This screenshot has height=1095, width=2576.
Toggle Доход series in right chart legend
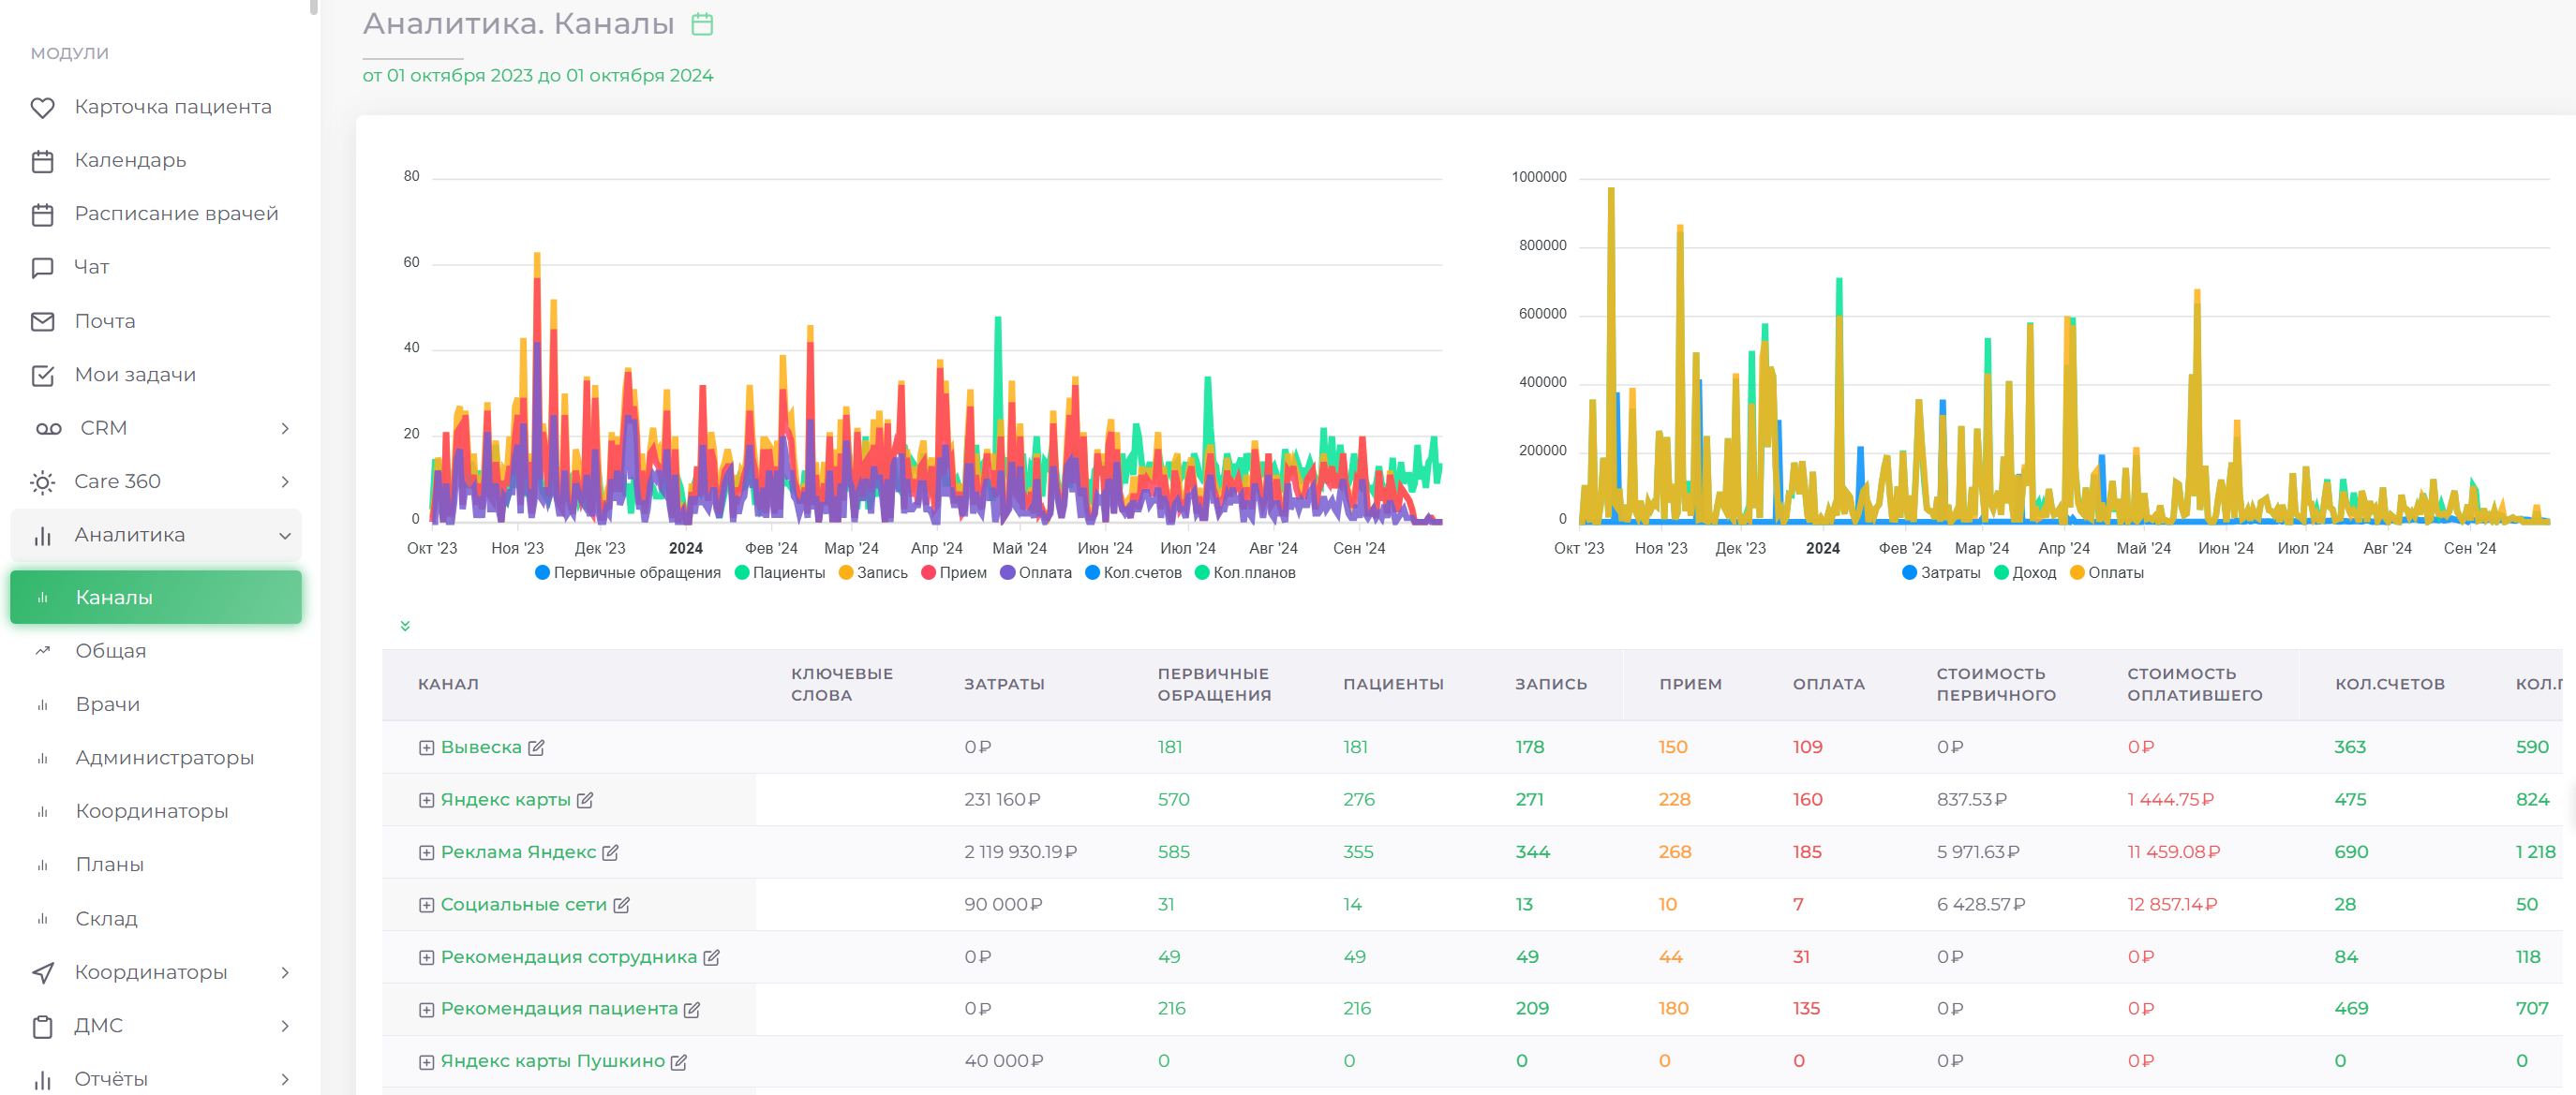(x=2025, y=573)
